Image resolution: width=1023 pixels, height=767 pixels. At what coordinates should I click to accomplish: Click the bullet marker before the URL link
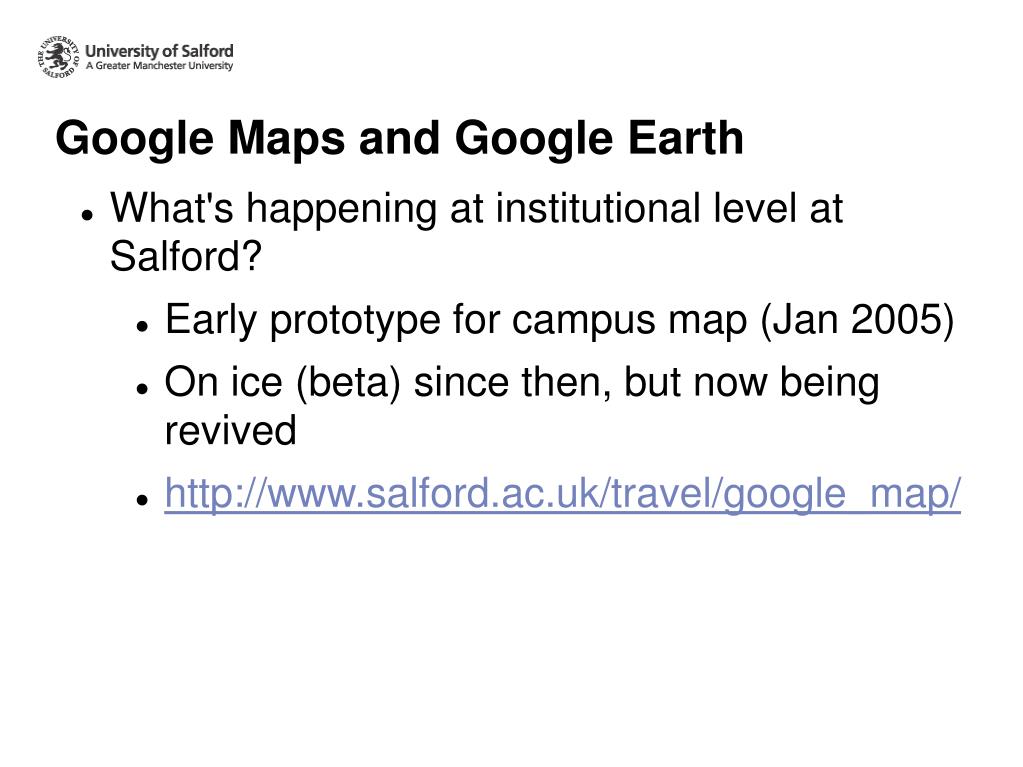(142, 499)
